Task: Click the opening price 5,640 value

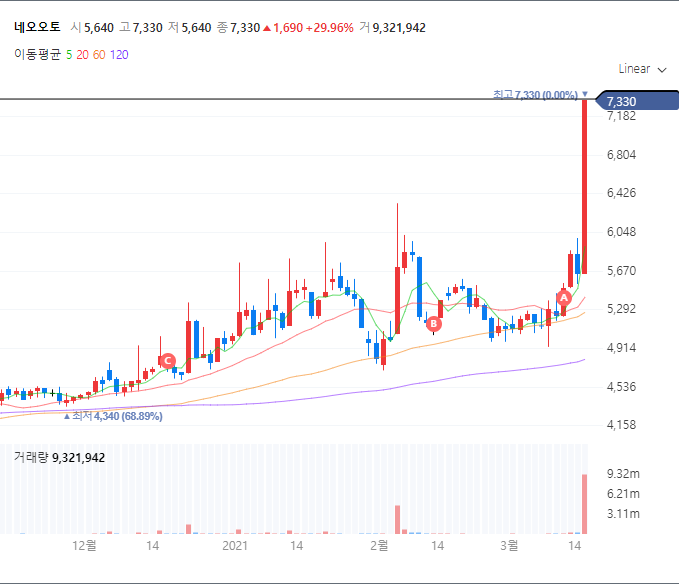Action: (x=99, y=28)
